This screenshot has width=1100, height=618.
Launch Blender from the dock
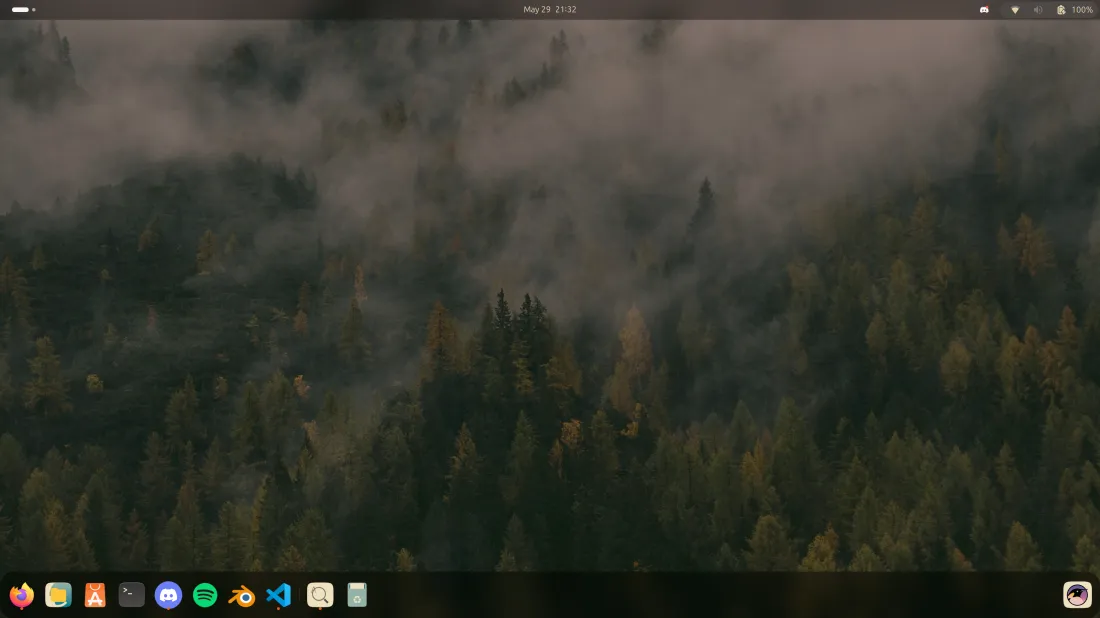pos(242,596)
